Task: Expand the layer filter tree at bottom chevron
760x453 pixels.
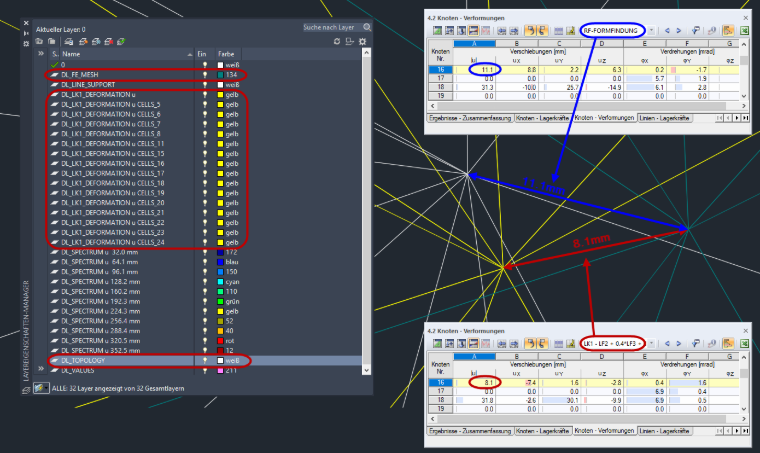Action: (x=41, y=369)
